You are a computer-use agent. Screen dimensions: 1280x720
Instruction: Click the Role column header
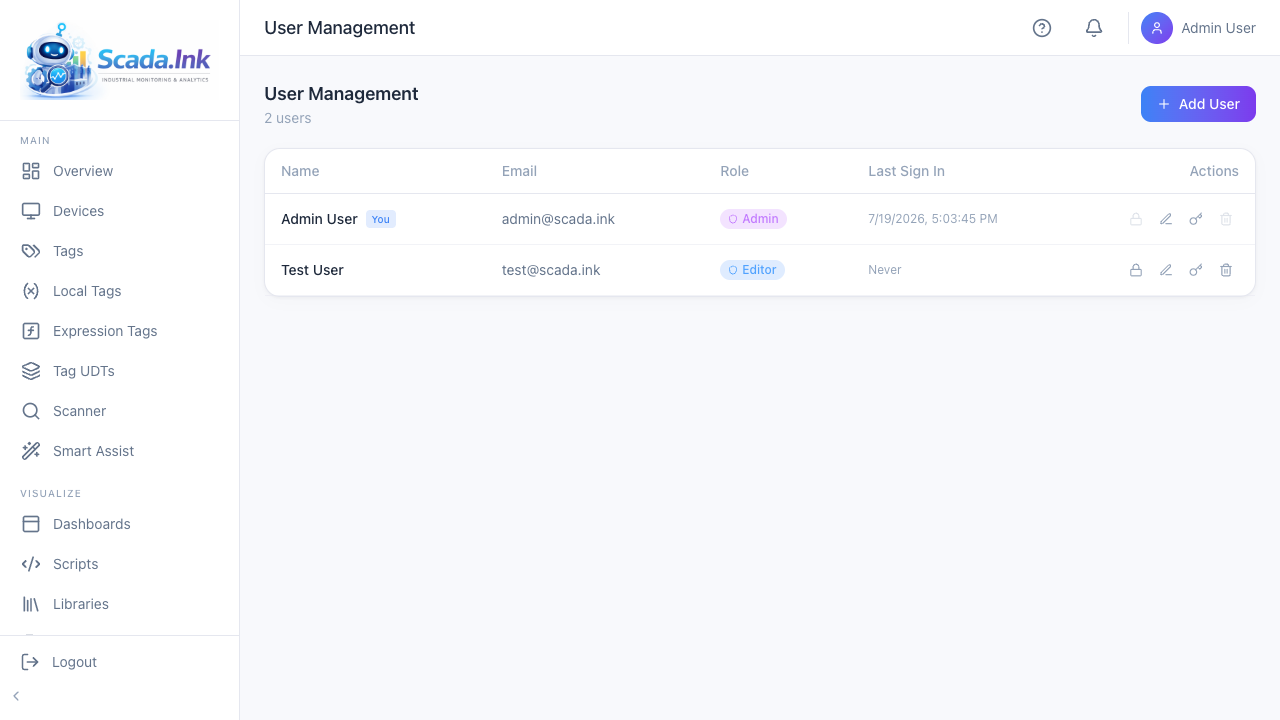click(734, 171)
